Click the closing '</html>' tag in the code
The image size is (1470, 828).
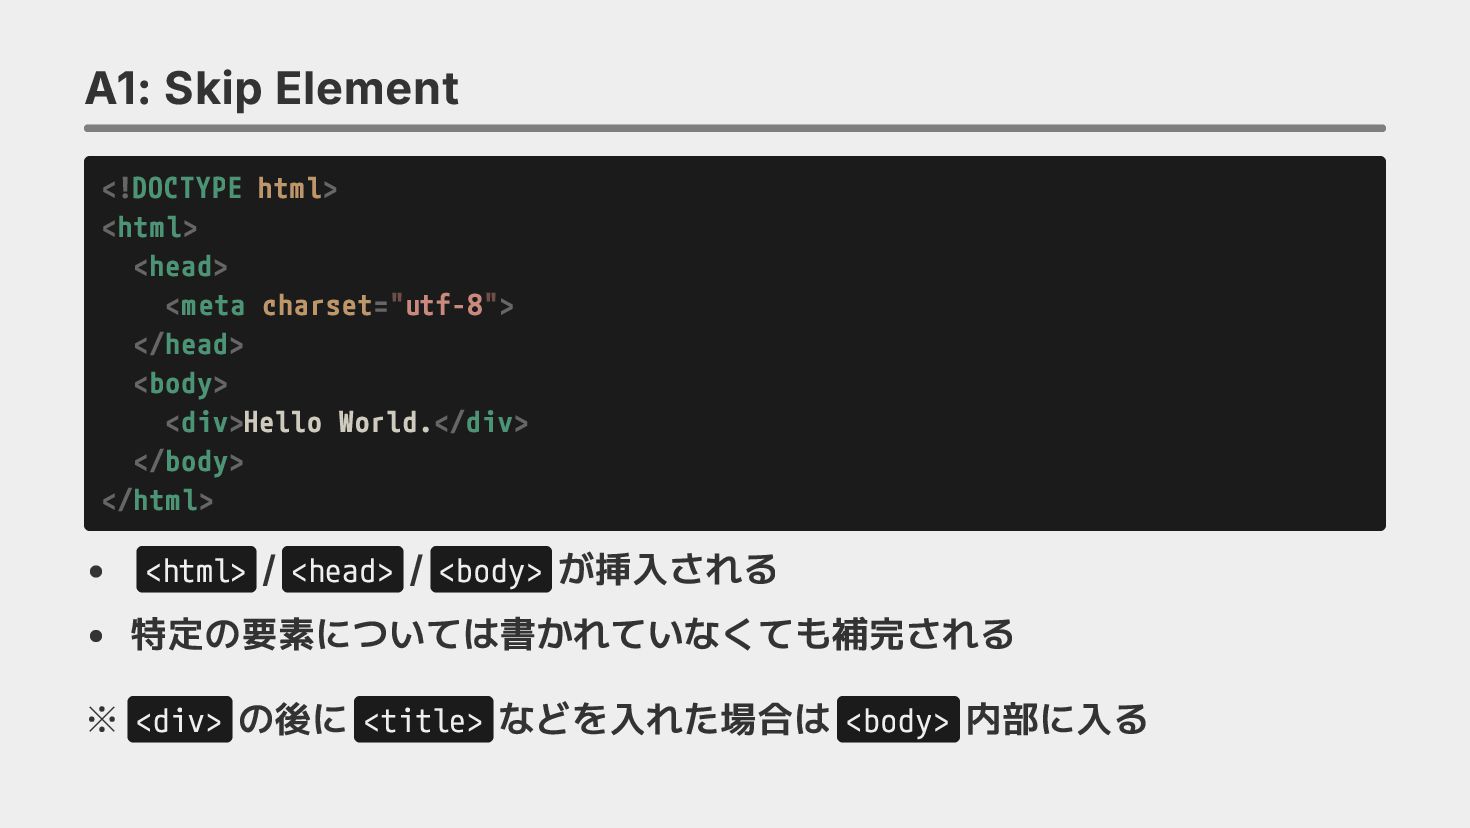click(157, 500)
